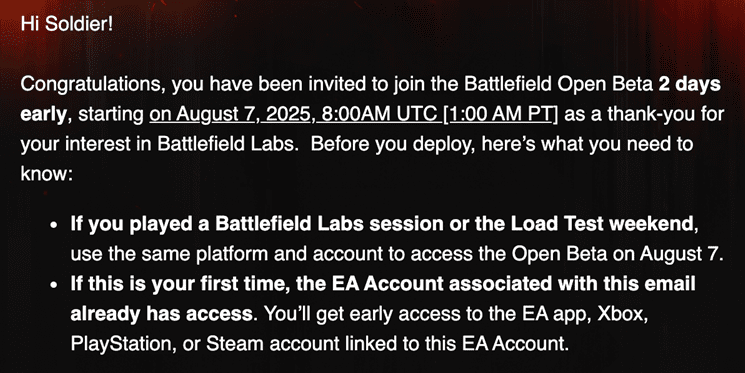This screenshot has height=373, width=745.
Task: Open the underlined August 7, 2025 date link
Action: pos(354,115)
